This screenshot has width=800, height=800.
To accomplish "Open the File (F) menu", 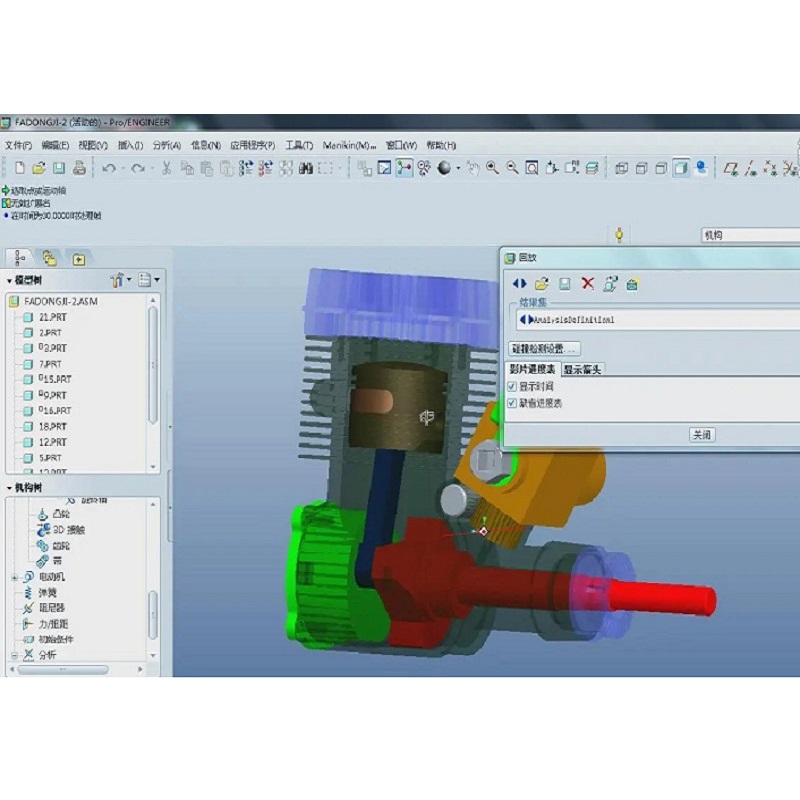I will pyautogui.click(x=18, y=145).
